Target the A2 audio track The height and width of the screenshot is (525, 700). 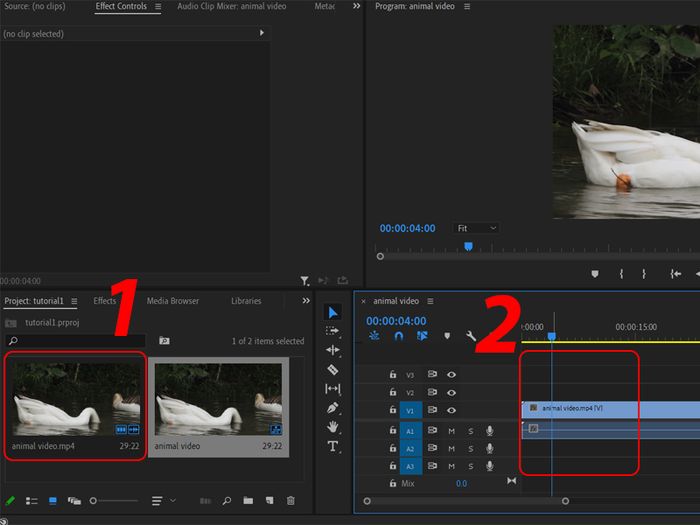pos(410,448)
